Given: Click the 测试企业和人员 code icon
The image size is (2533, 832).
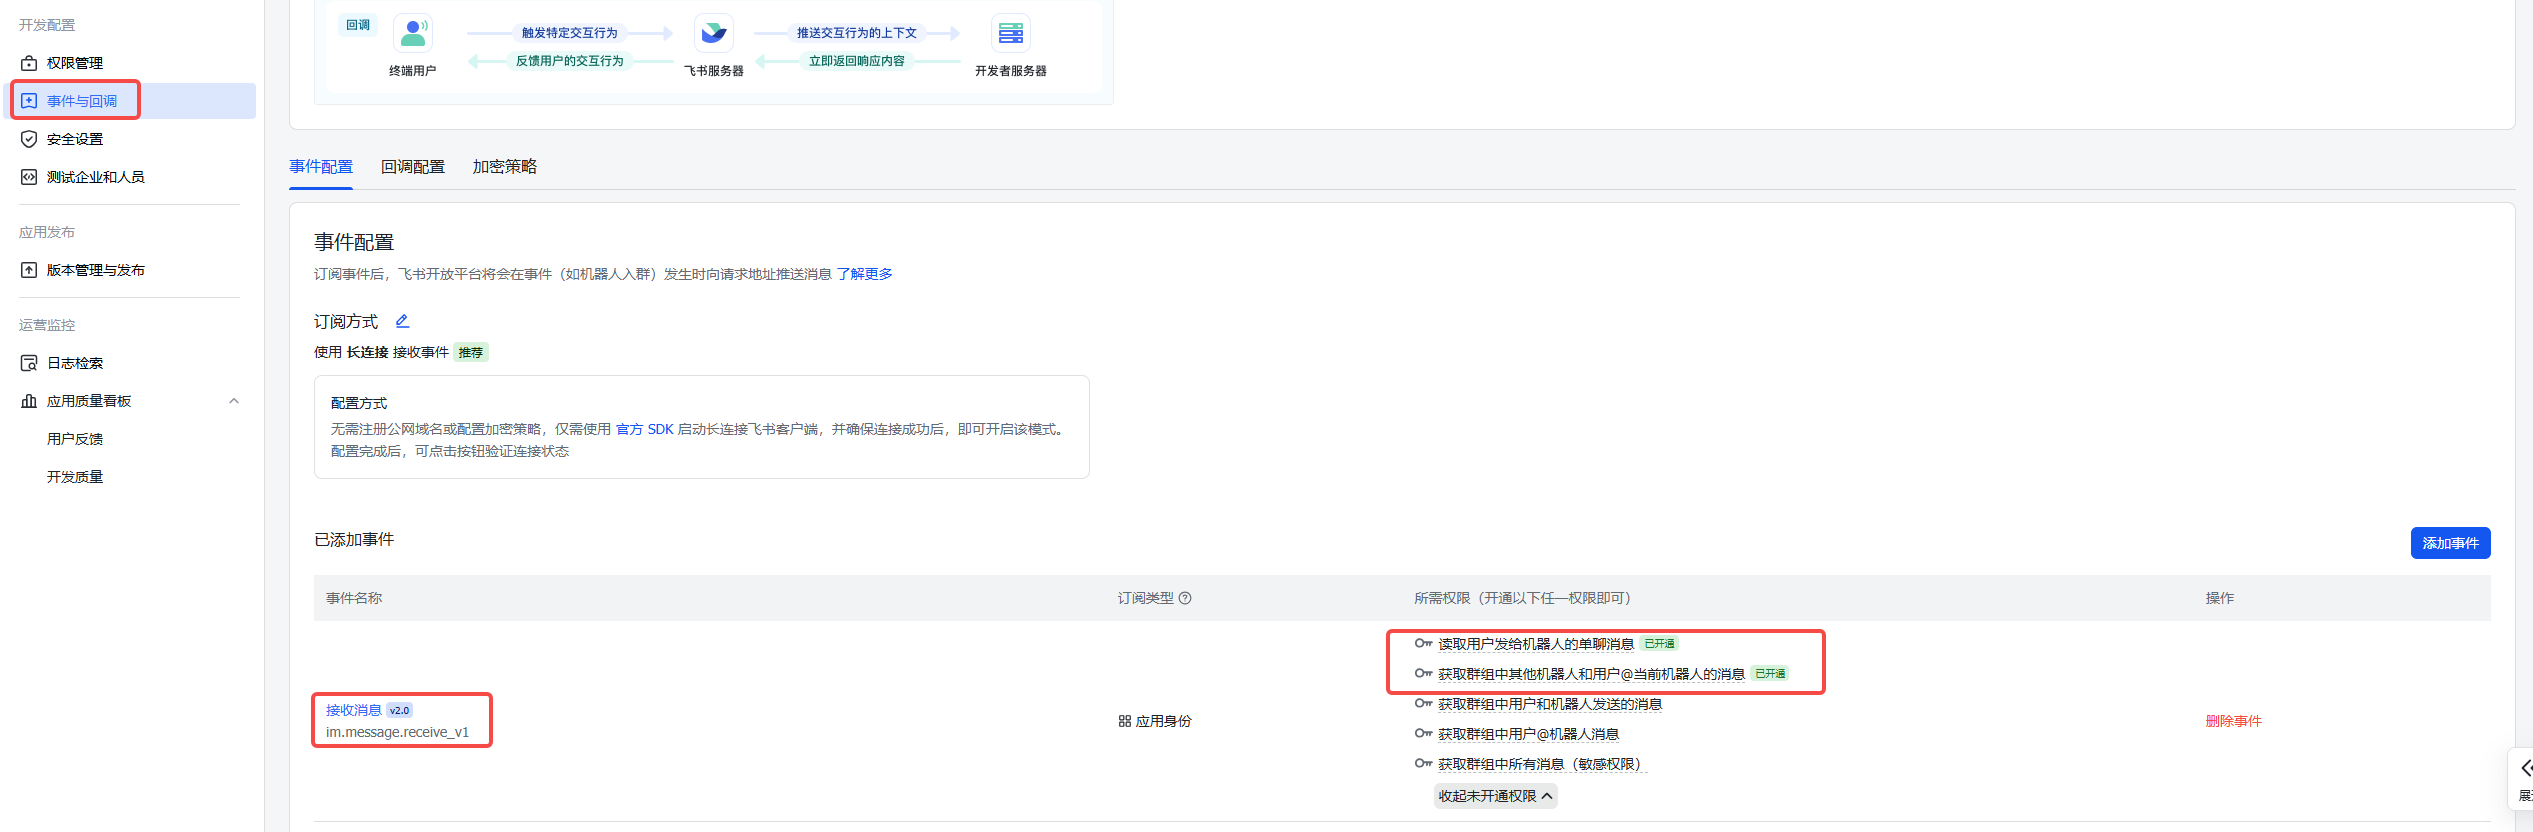Looking at the screenshot, I should tap(29, 177).
